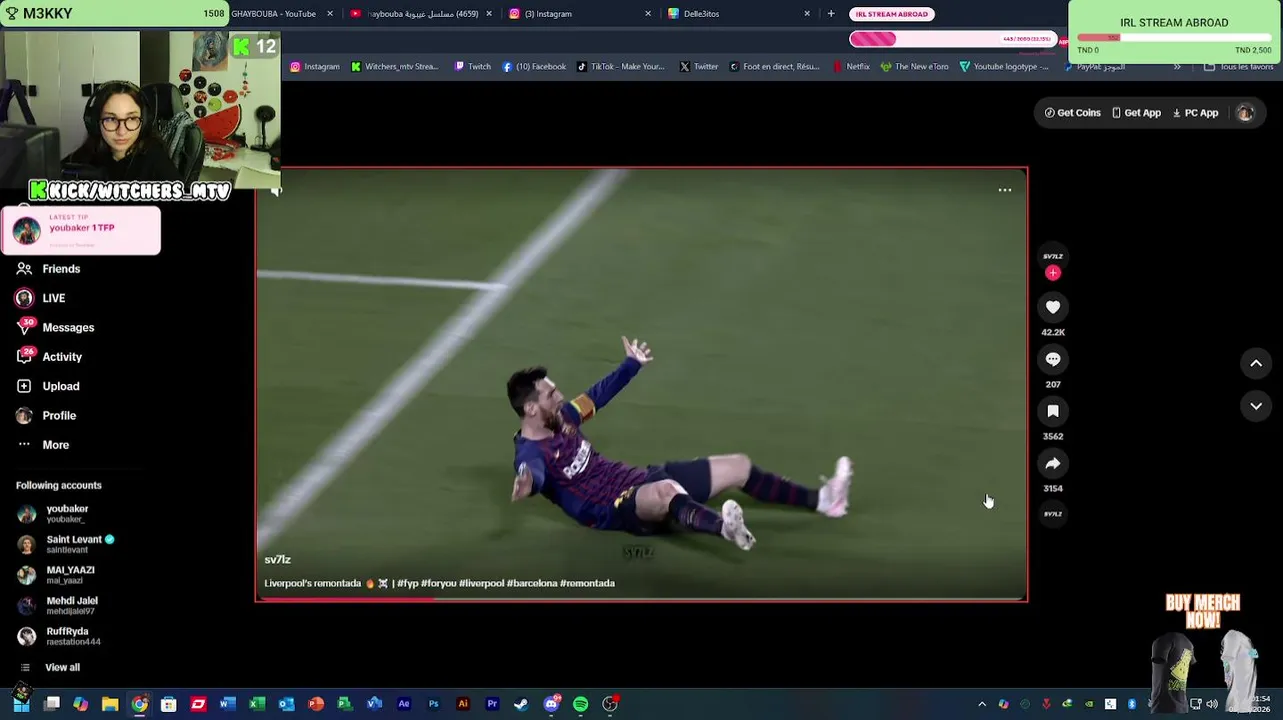Expand the bookmarks overflow chevron
This screenshot has height=720, width=1283.
coord(1177,67)
